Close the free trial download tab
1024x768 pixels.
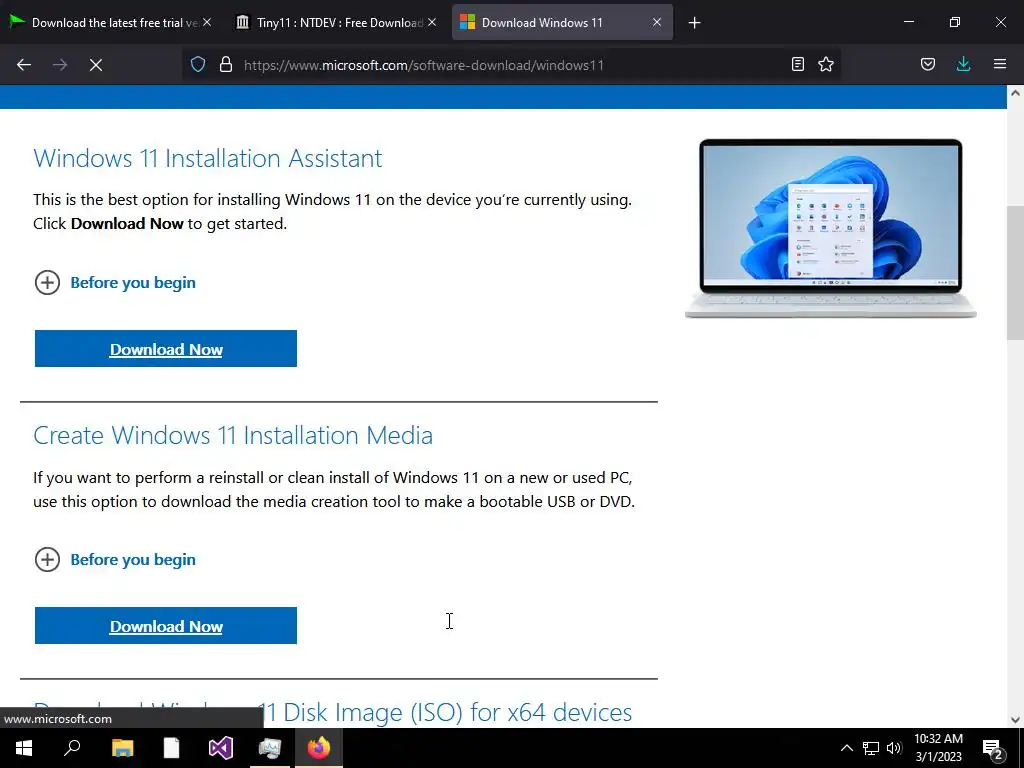(x=207, y=22)
